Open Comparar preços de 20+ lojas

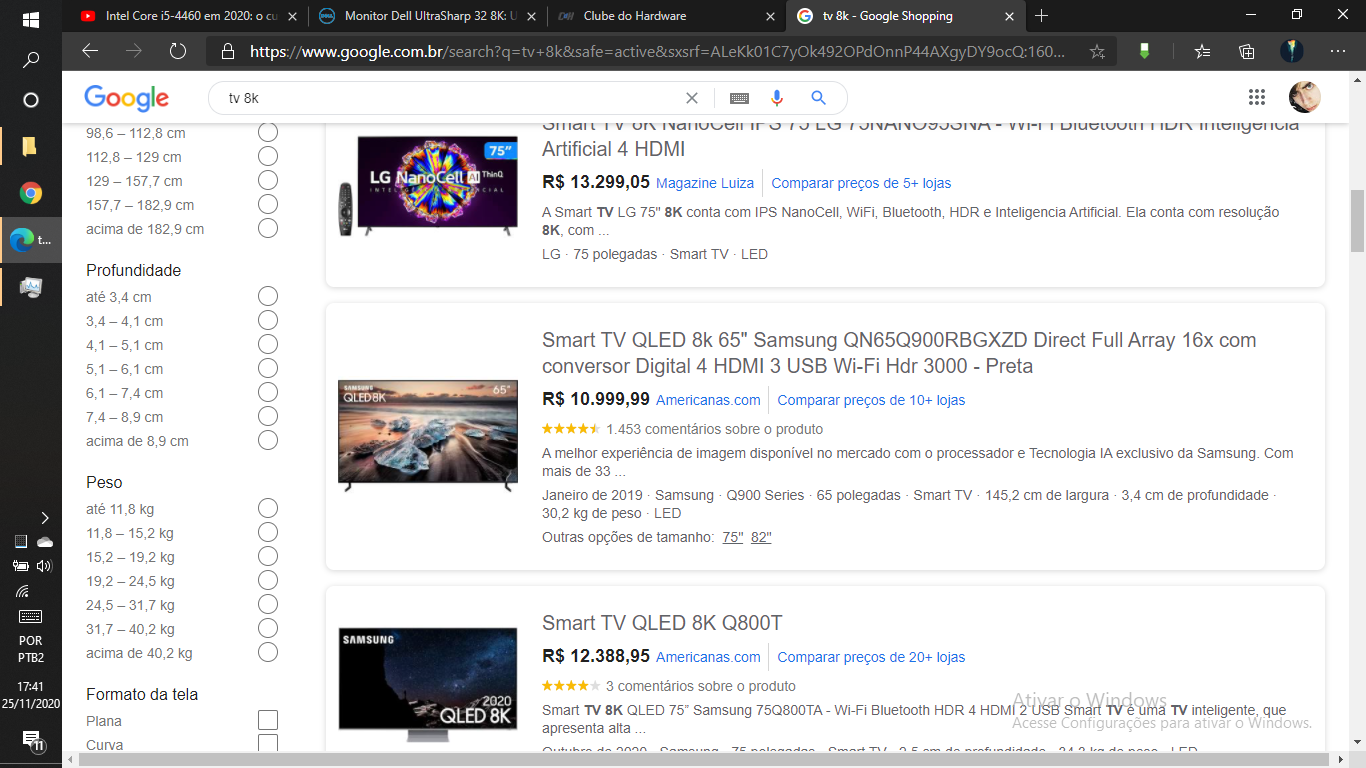tap(871, 657)
